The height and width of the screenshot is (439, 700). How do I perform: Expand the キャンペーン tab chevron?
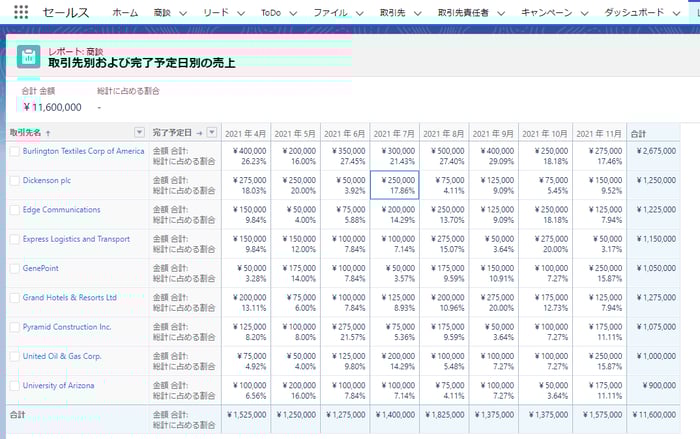(x=584, y=13)
